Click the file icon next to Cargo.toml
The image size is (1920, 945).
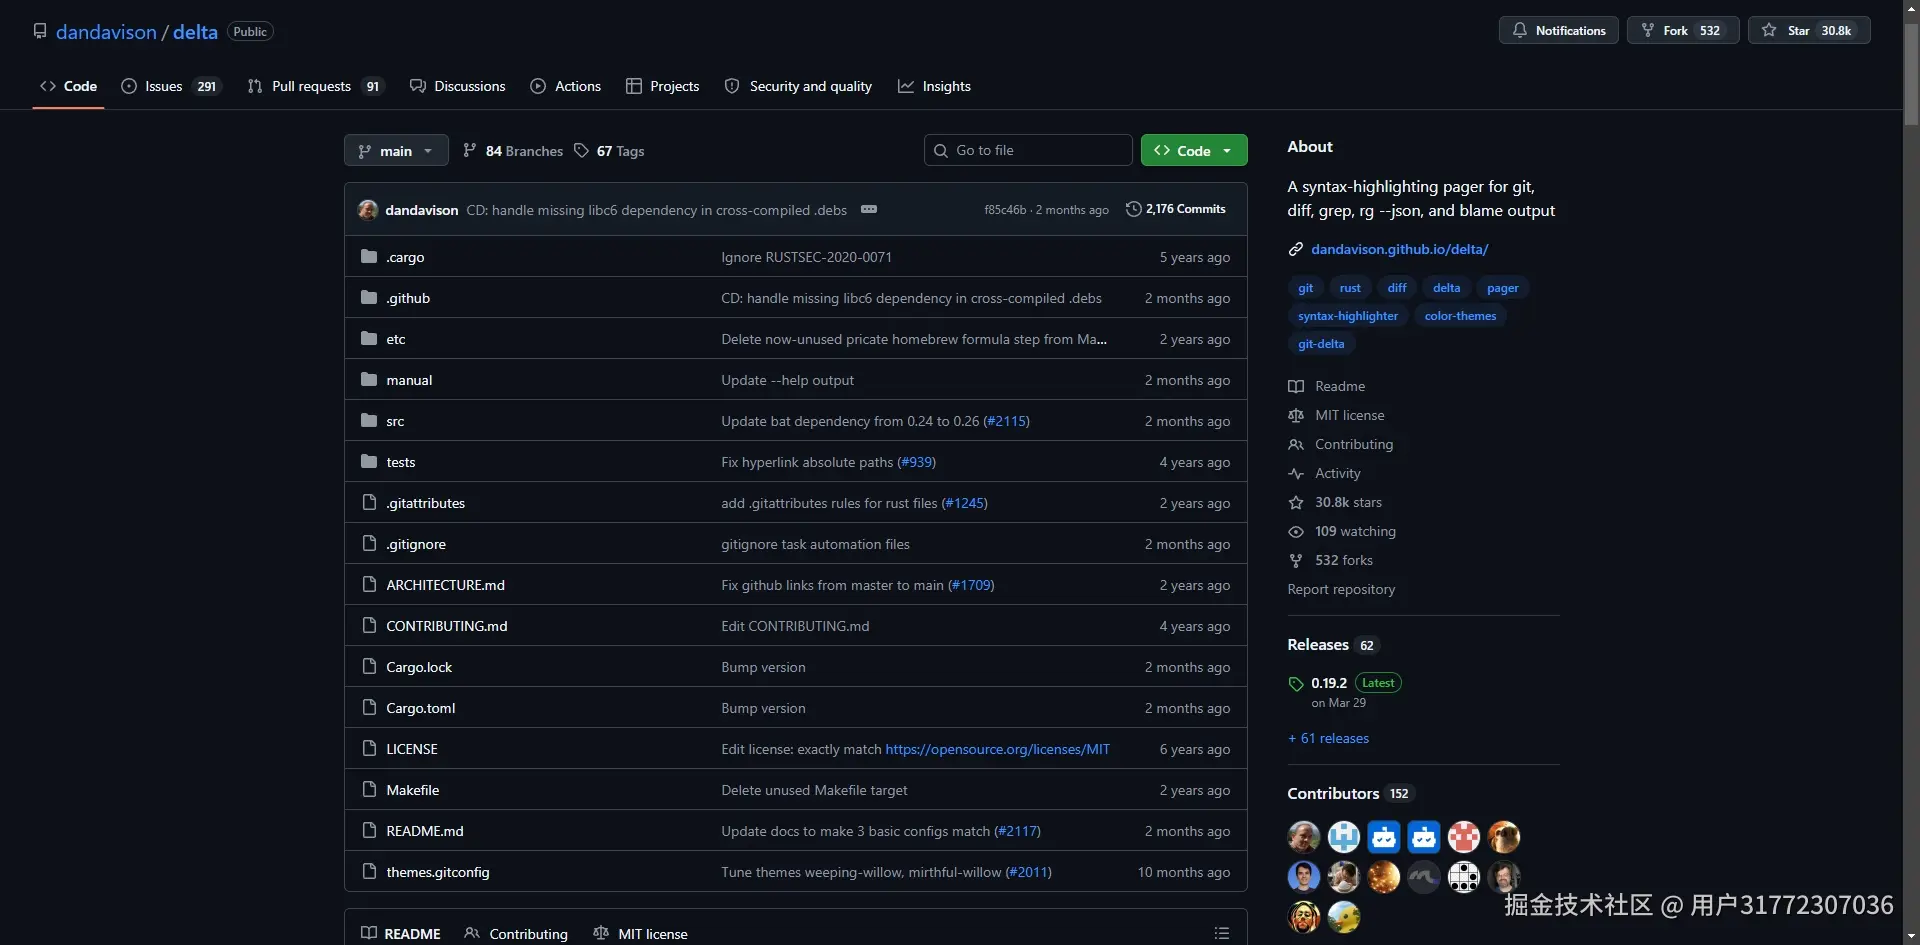[x=369, y=708]
